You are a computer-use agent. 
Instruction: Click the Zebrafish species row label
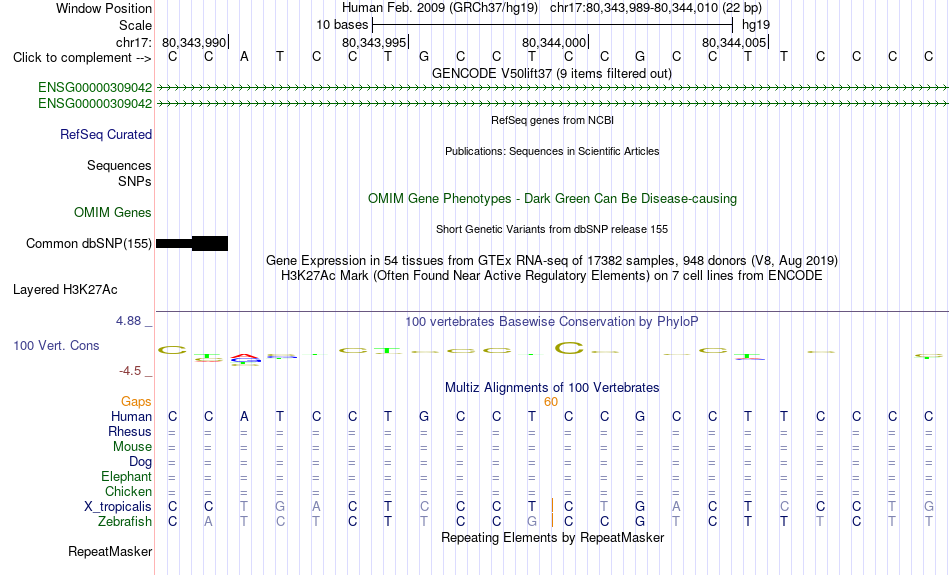tap(125, 522)
